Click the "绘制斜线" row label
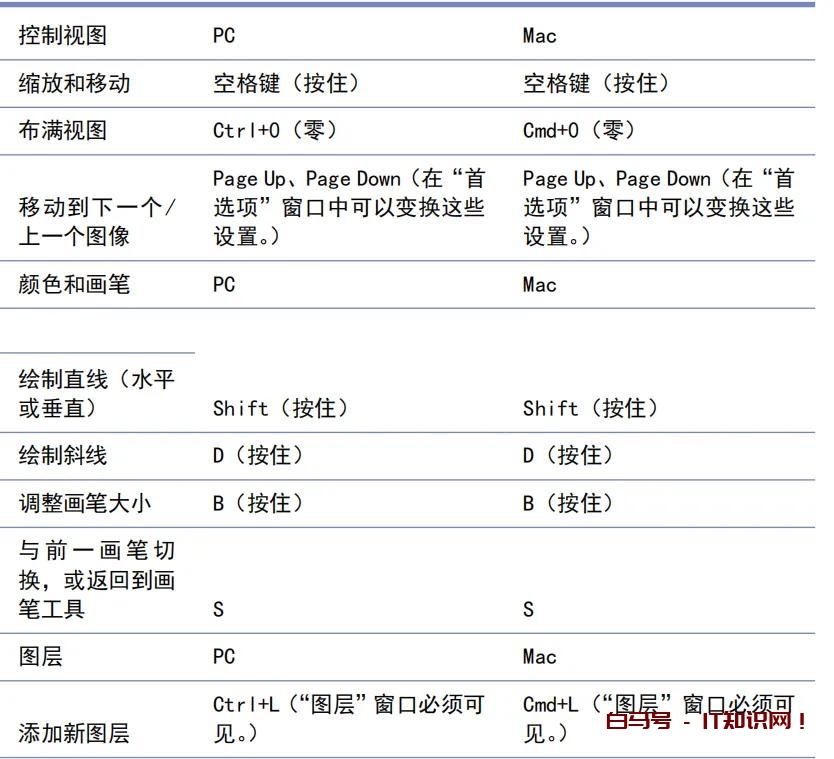The height and width of the screenshot is (759, 834). [63, 456]
